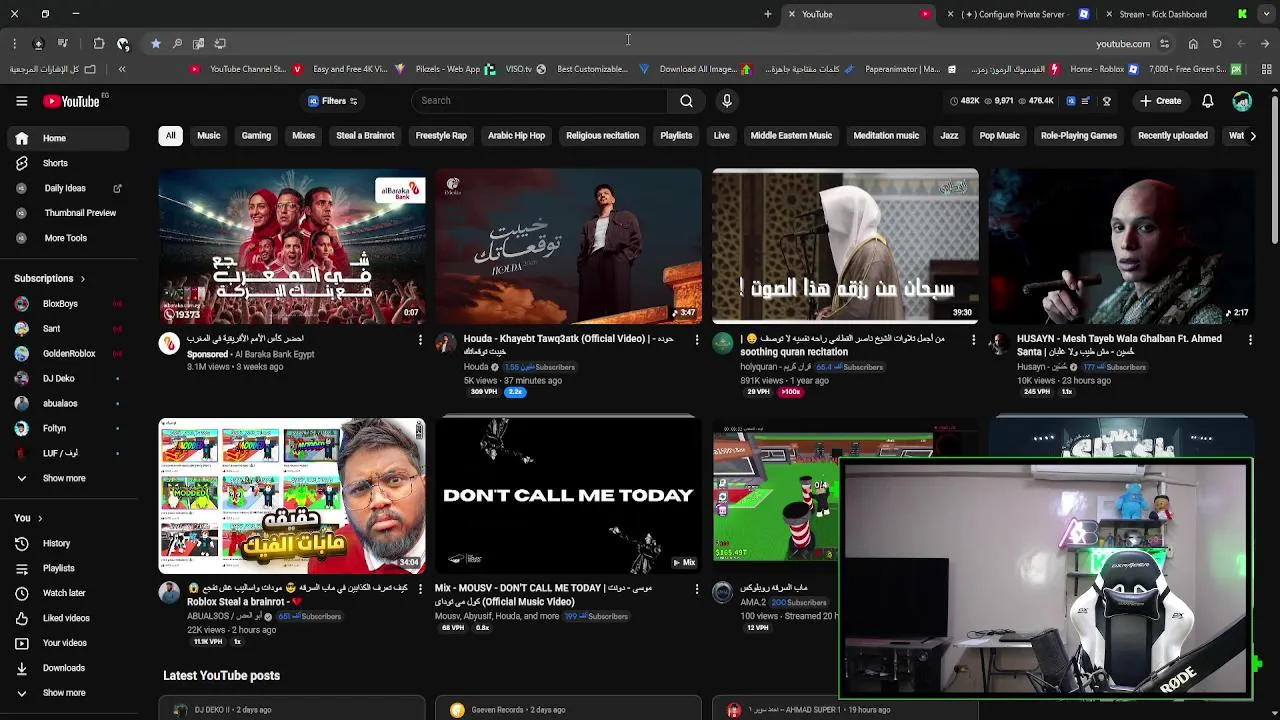Expand Show more under Subscriptions
The height and width of the screenshot is (720, 1280).
[x=64, y=478]
